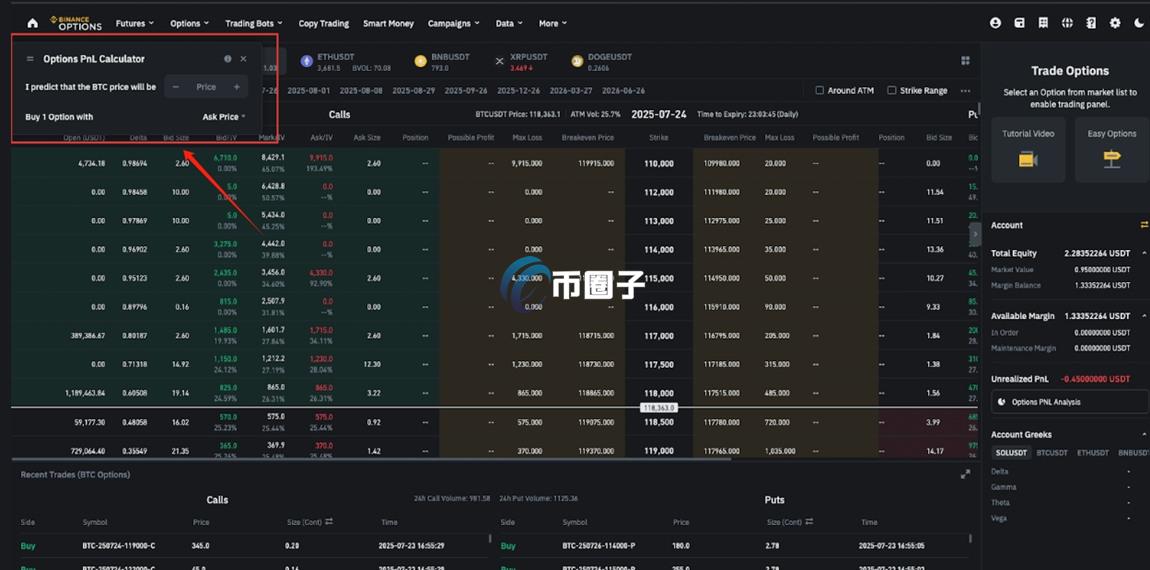
Task: Click BTC-250724-119000-C trade symbol
Action: click(119, 546)
